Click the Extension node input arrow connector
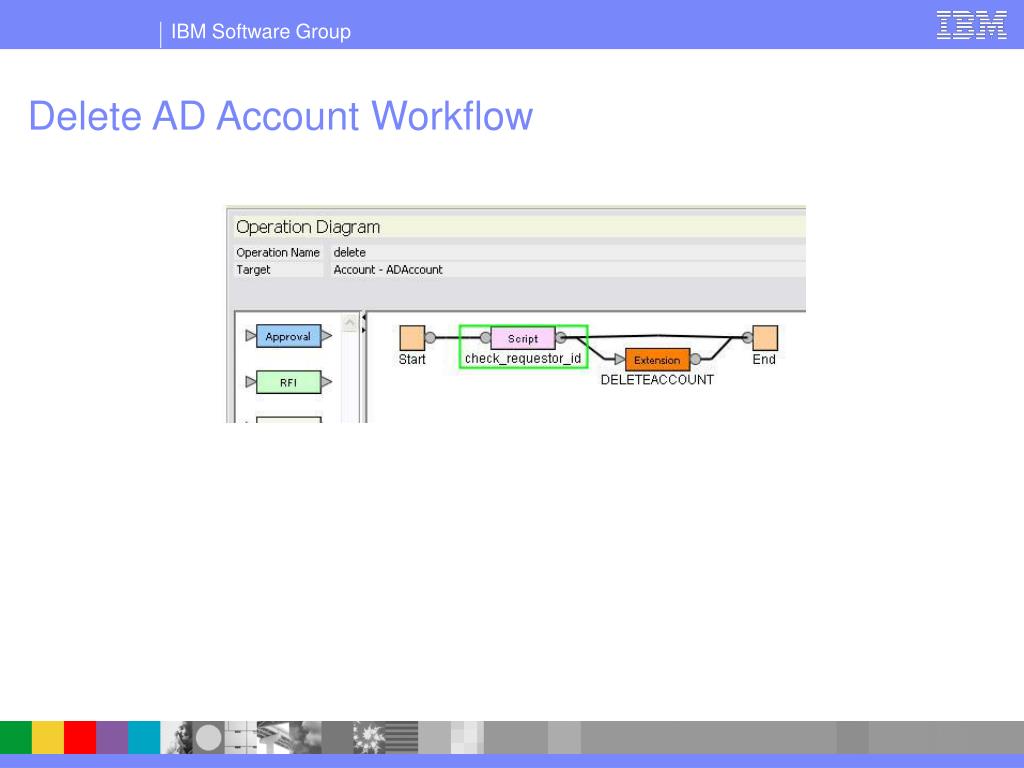This screenshot has width=1024, height=768. [619, 359]
